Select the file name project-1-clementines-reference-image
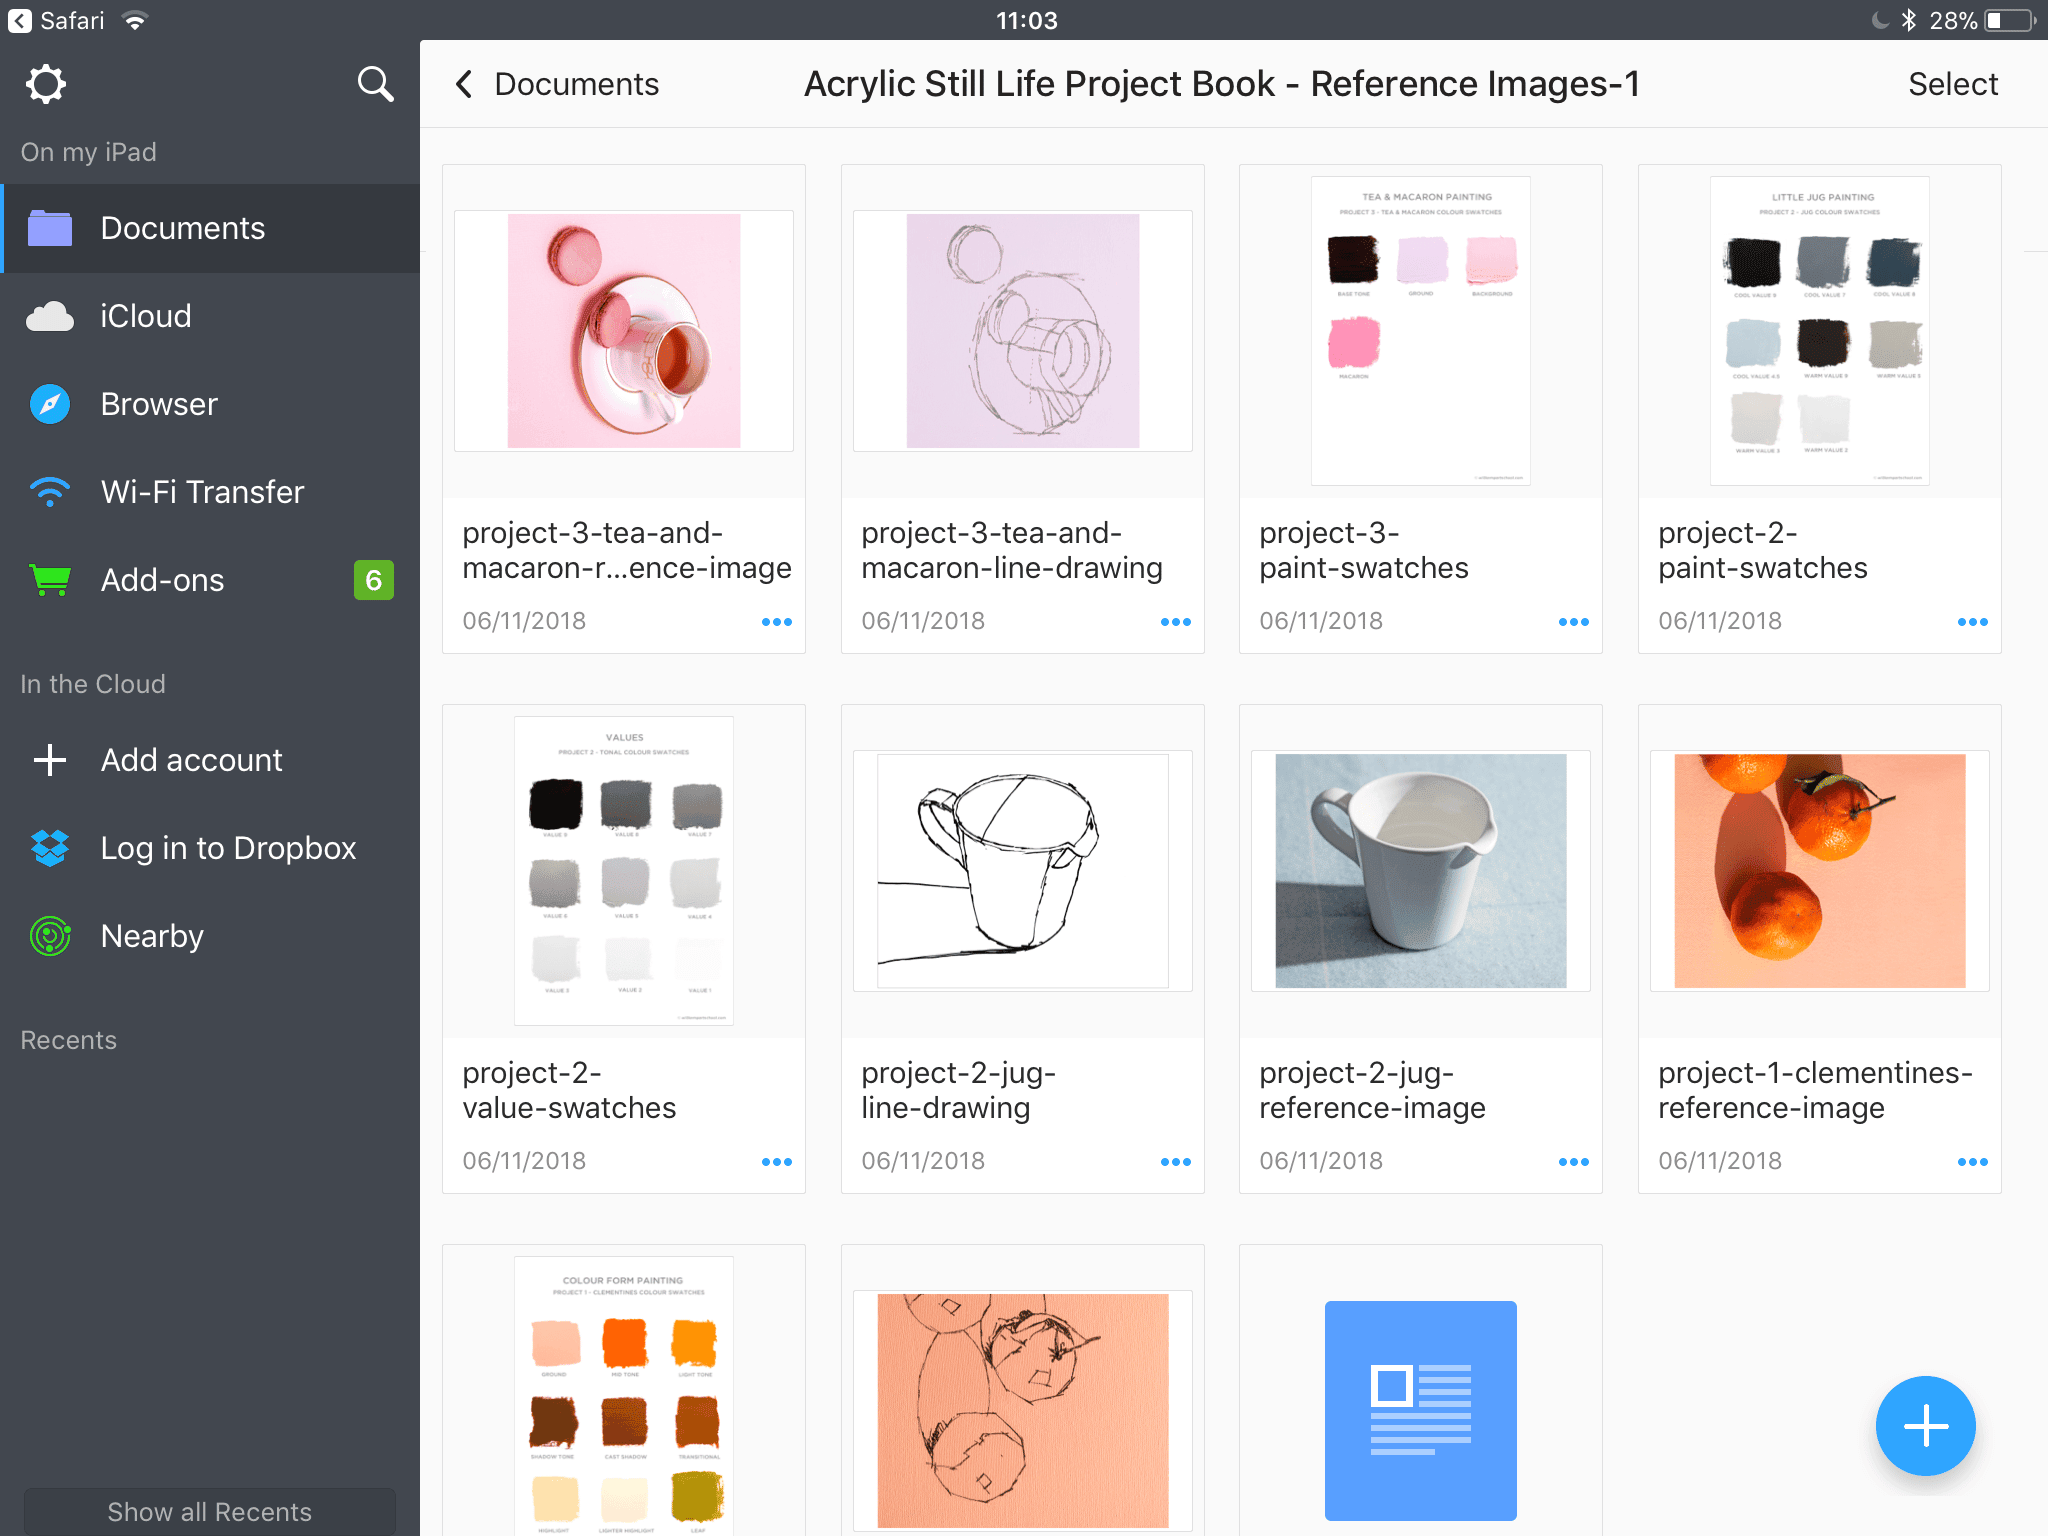Screen dimensions: 2048x1536 click(1815, 1090)
